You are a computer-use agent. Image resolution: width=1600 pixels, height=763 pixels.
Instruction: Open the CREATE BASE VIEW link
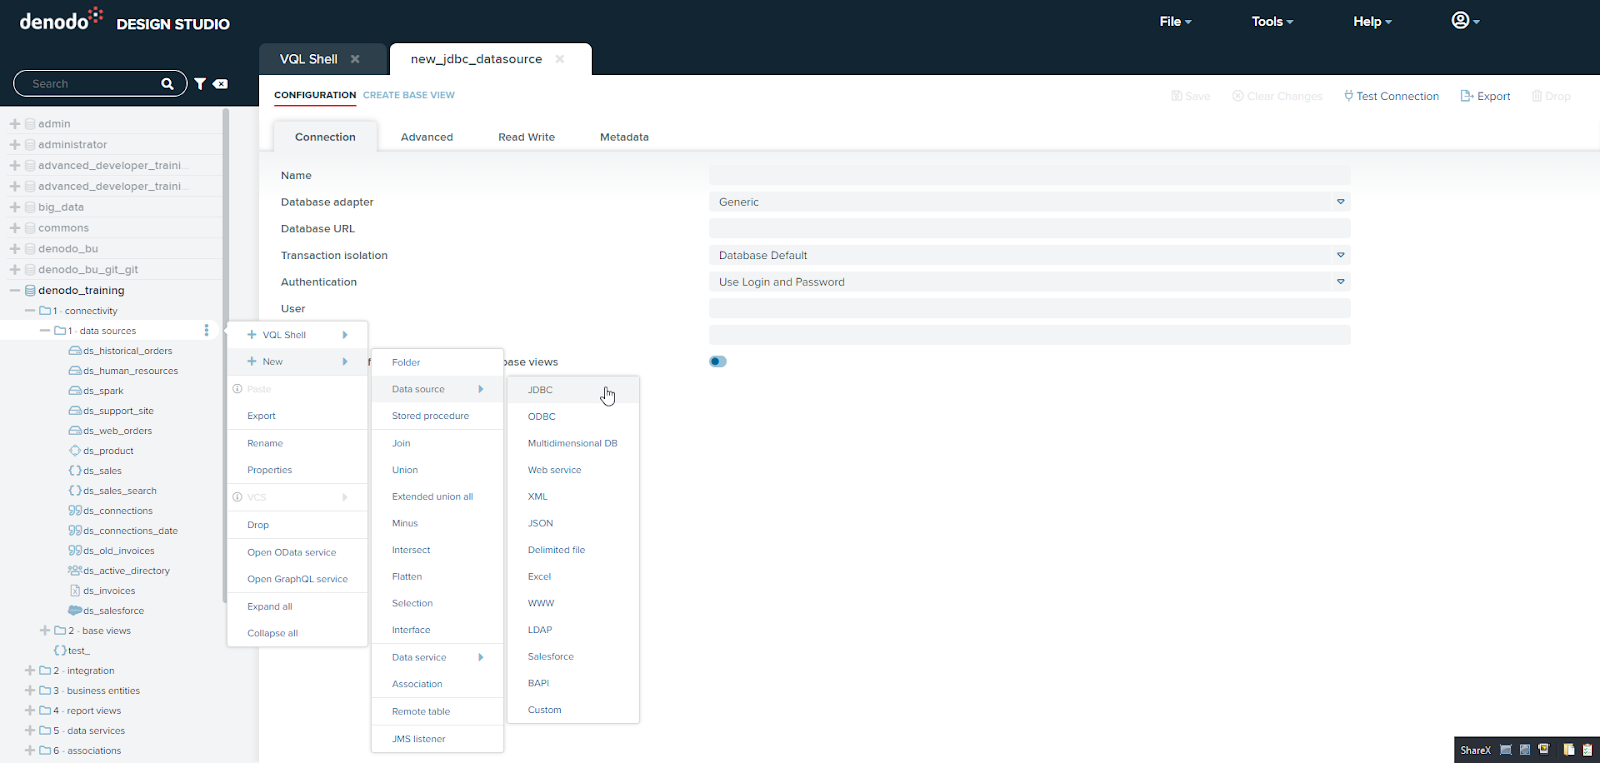point(409,95)
